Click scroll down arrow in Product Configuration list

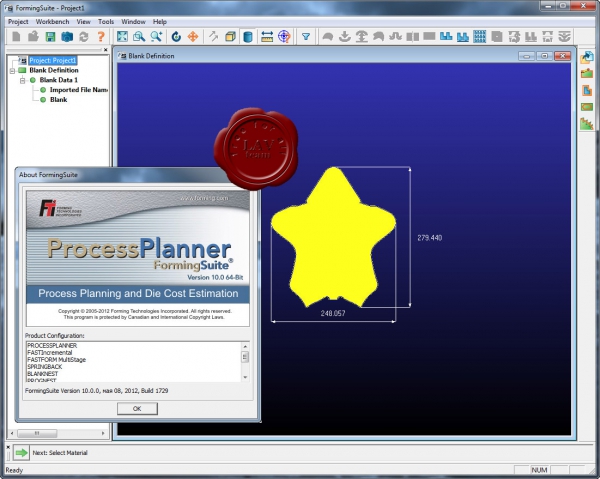tap(245, 377)
